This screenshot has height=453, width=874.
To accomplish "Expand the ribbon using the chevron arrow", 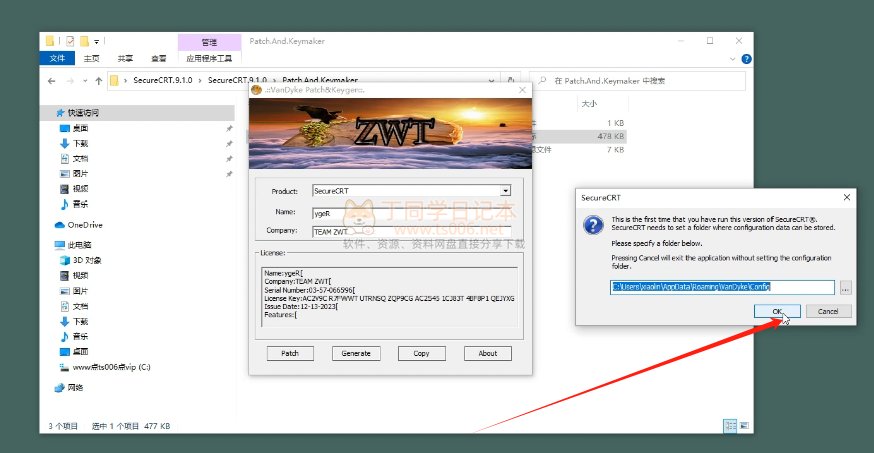I will [732, 59].
